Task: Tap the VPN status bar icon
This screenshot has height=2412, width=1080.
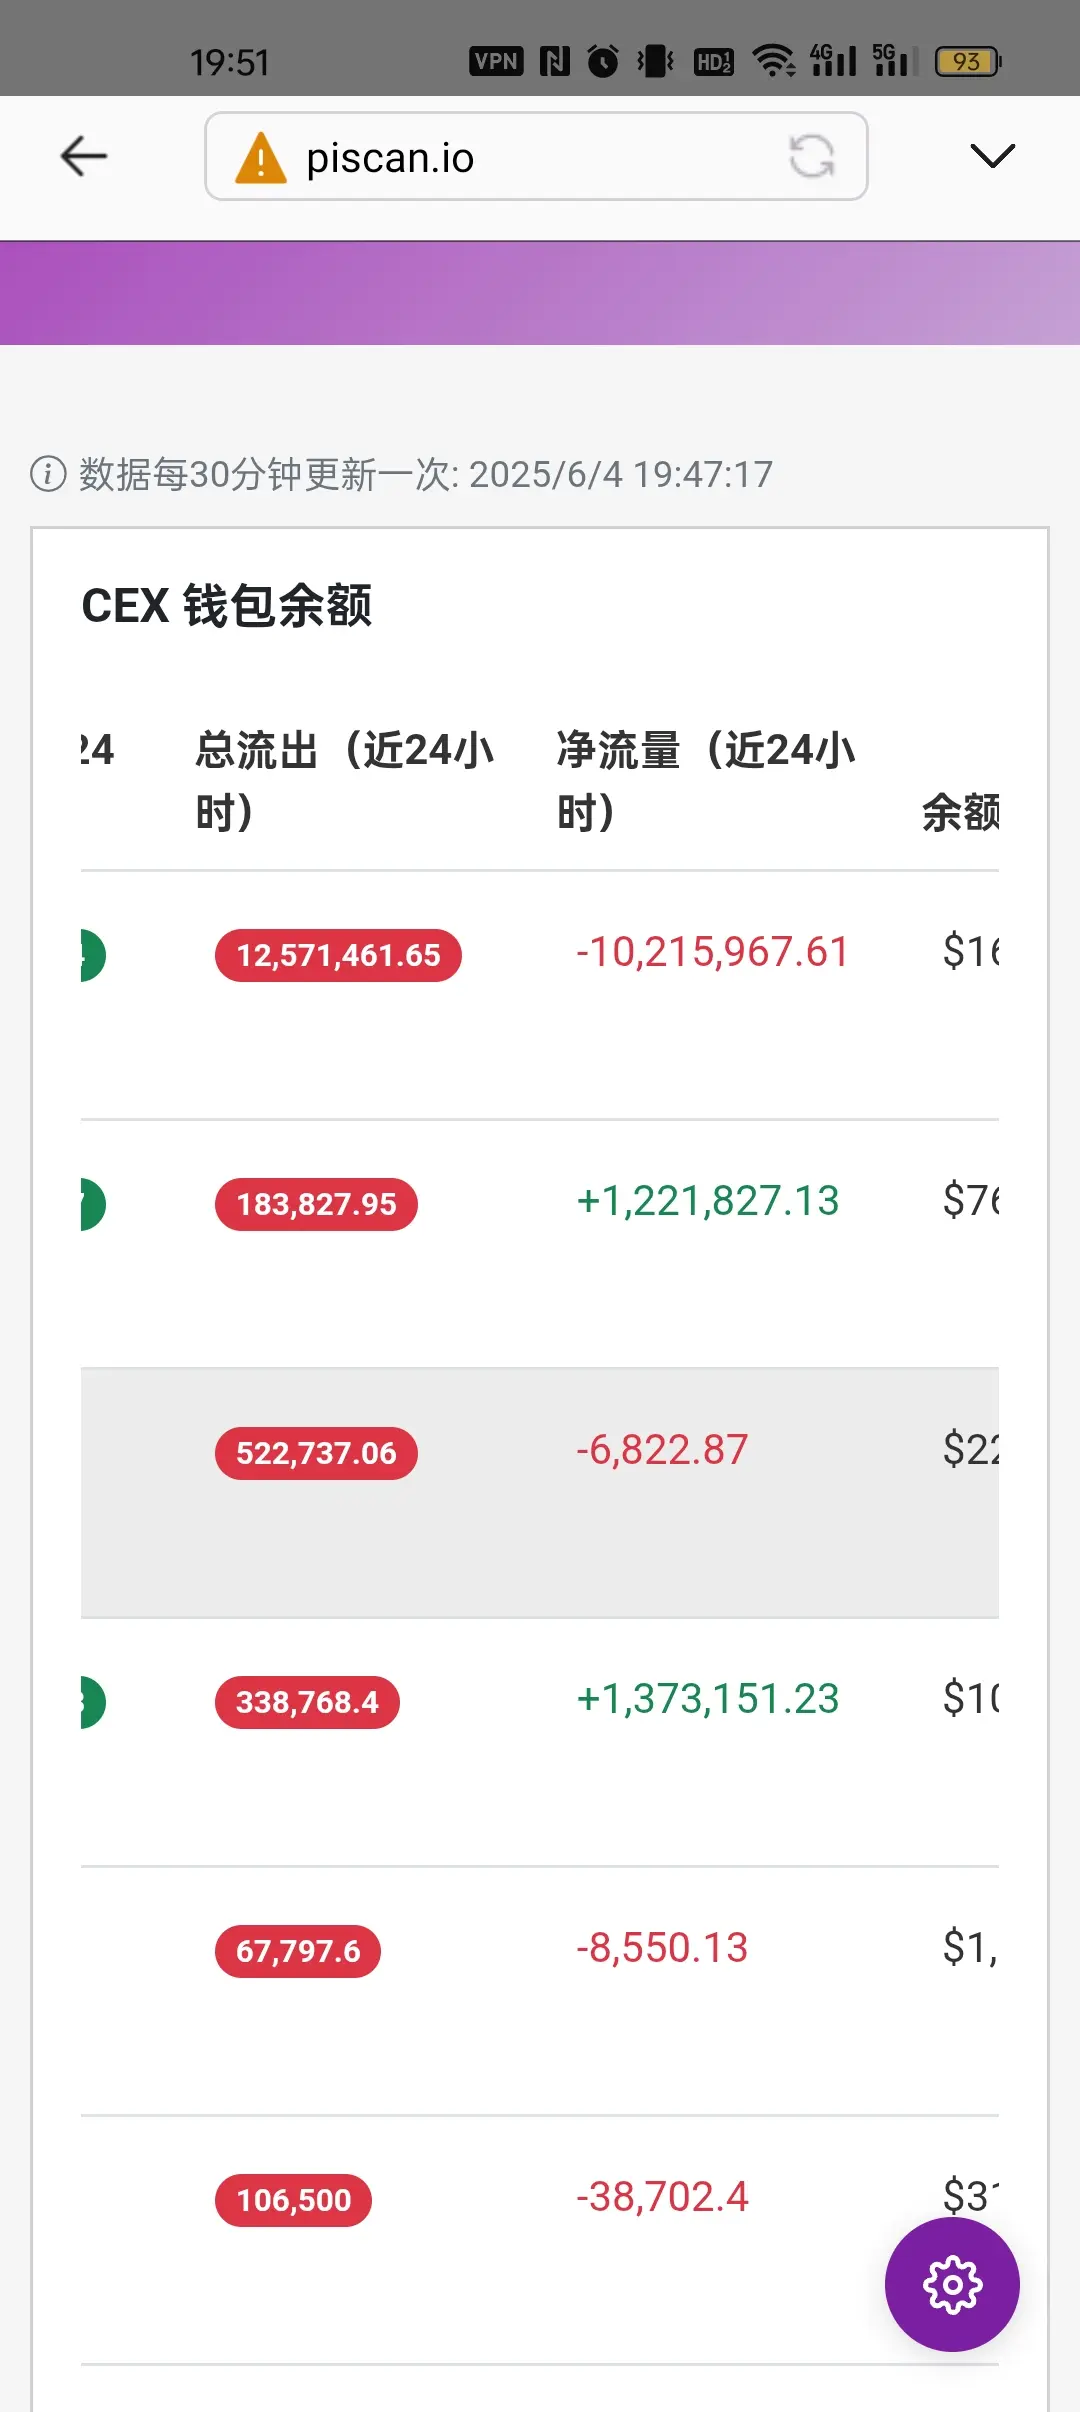Action: click(496, 62)
